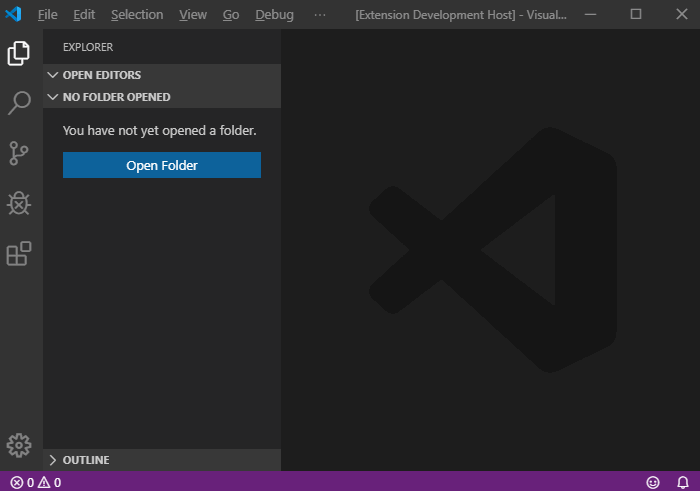This screenshot has width=700, height=491.
Task: Click the errors count icon in status bar
Action: click(x=22, y=483)
